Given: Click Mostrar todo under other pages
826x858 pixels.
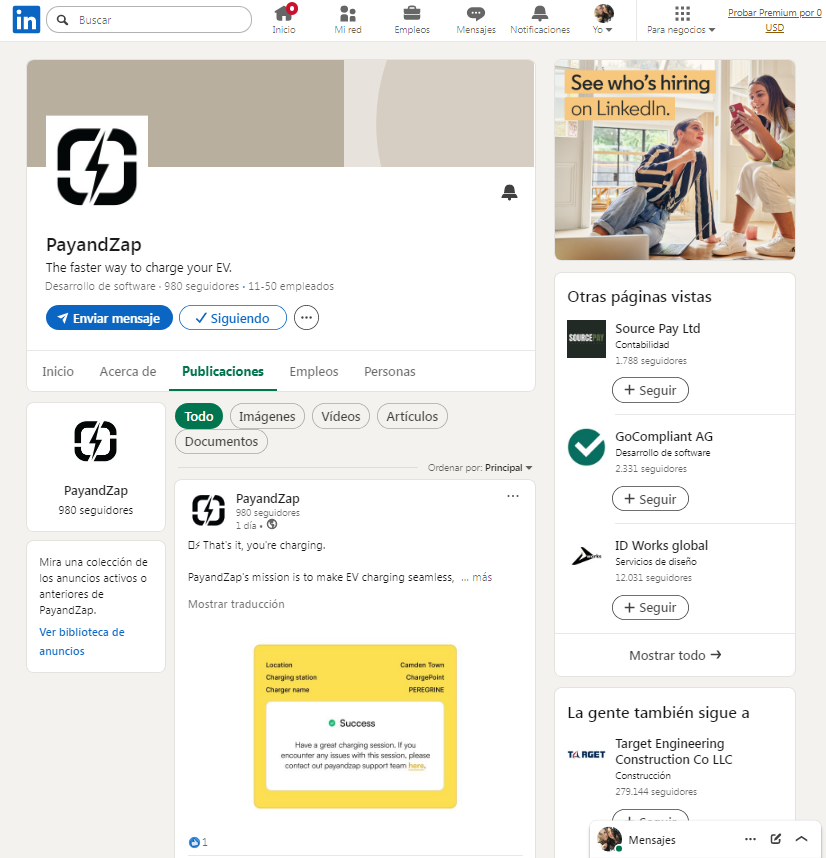Looking at the screenshot, I should coord(675,655).
